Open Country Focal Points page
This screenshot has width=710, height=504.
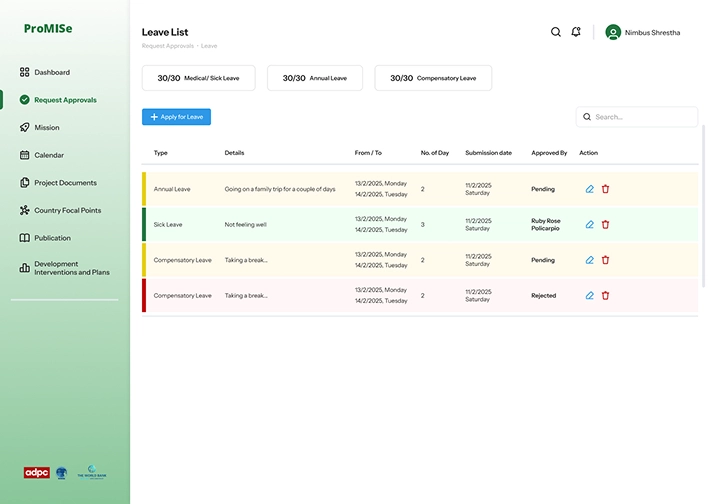pos(67,211)
